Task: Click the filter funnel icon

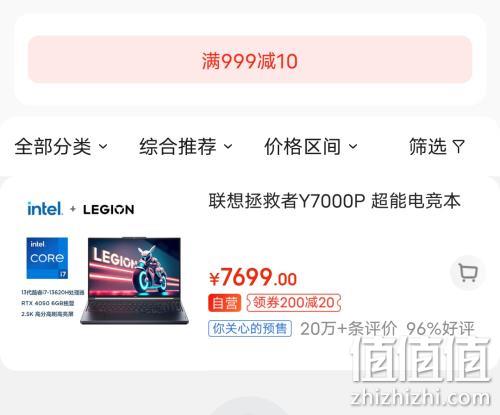Action: click(458, 146)
